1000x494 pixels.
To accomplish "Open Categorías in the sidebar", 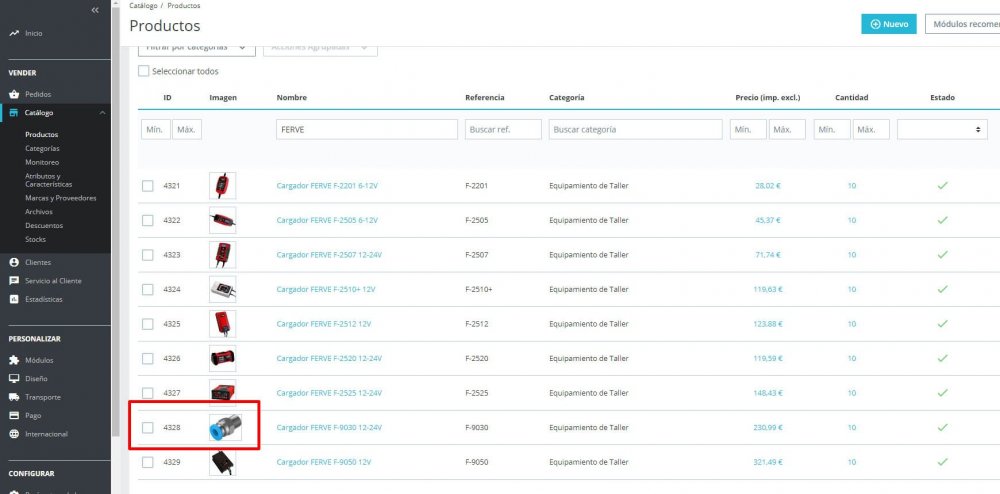I will (42, 149).
